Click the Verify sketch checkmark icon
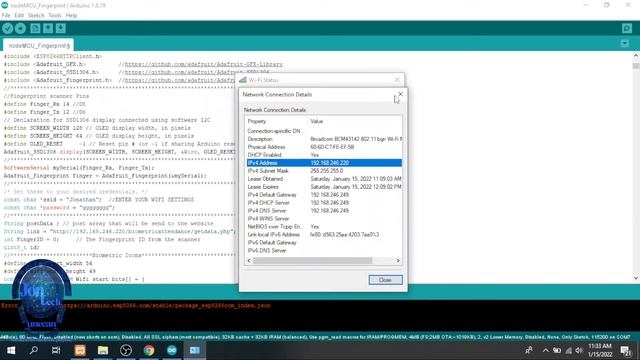Image resolution: width=640 pixels, height=360 pixels. click(x=7, y=28)
